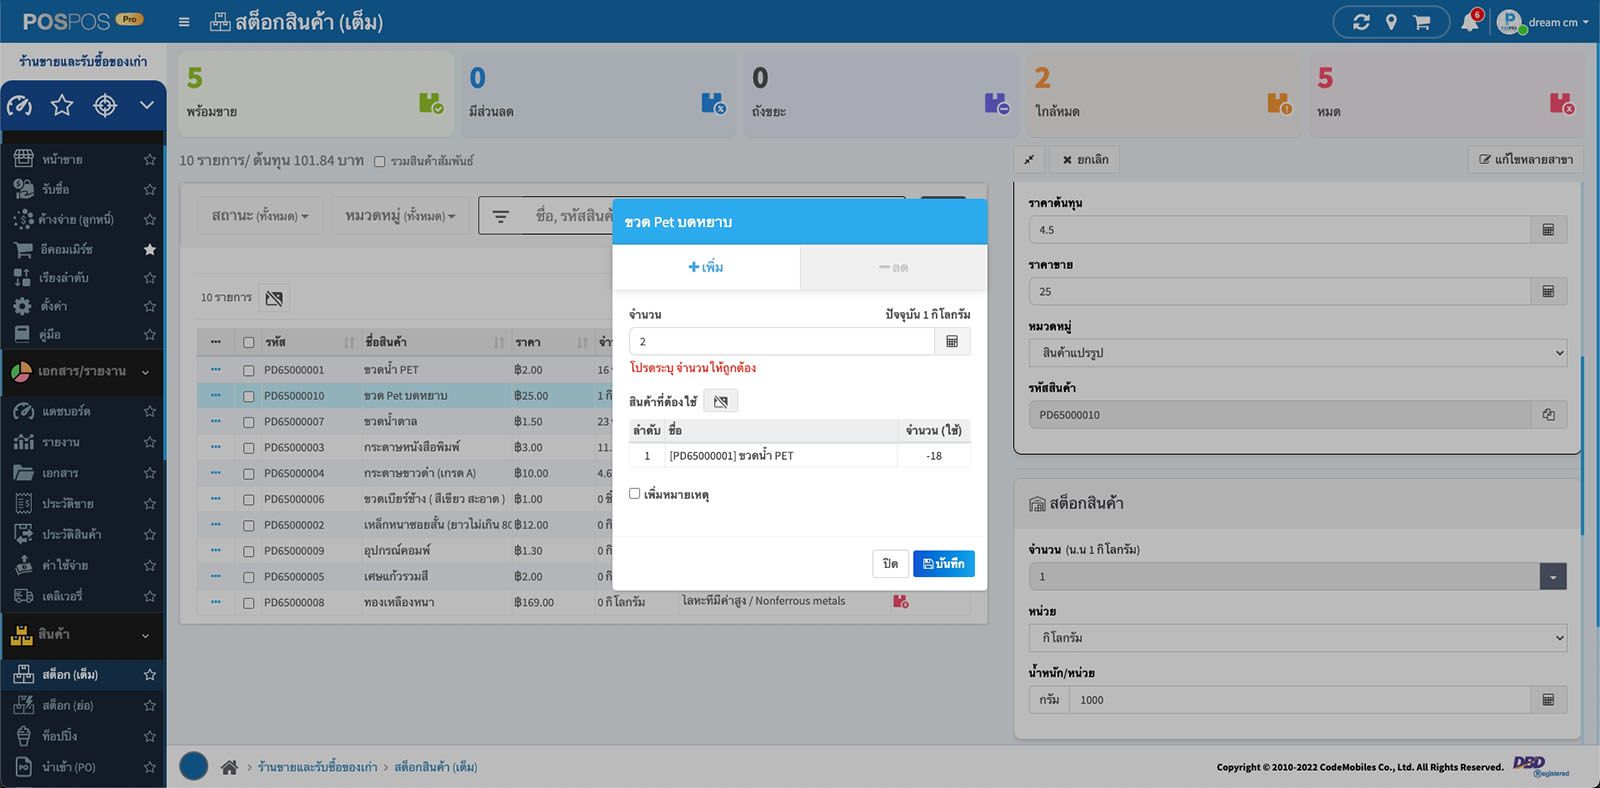Expand the หน่วย กิโลกรัม dropdown
Screen dimensions: 1600x788
click(x=1297, y=638)
